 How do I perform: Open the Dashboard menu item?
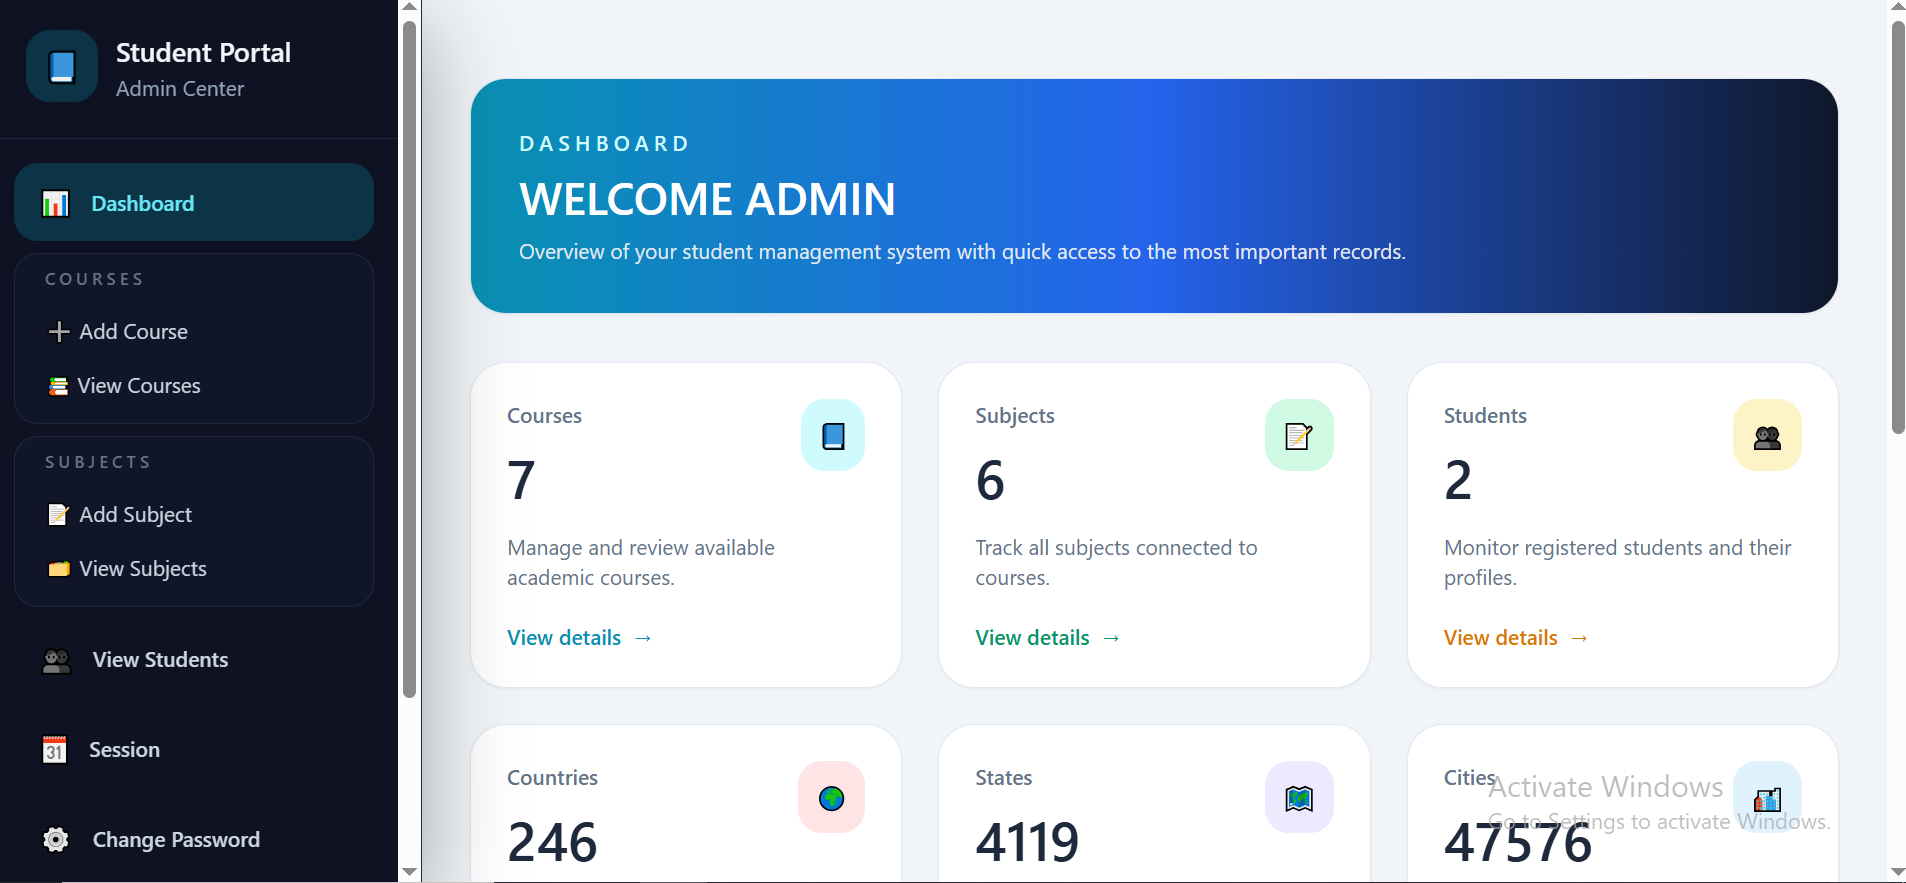coord(194,202)
